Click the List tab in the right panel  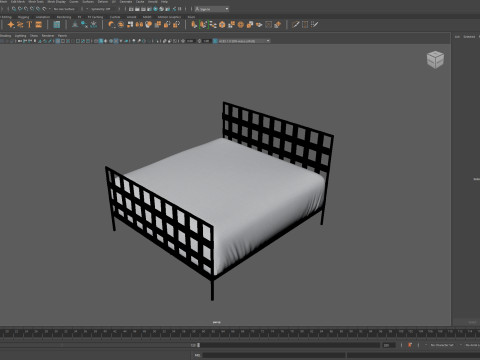[457, 37]
